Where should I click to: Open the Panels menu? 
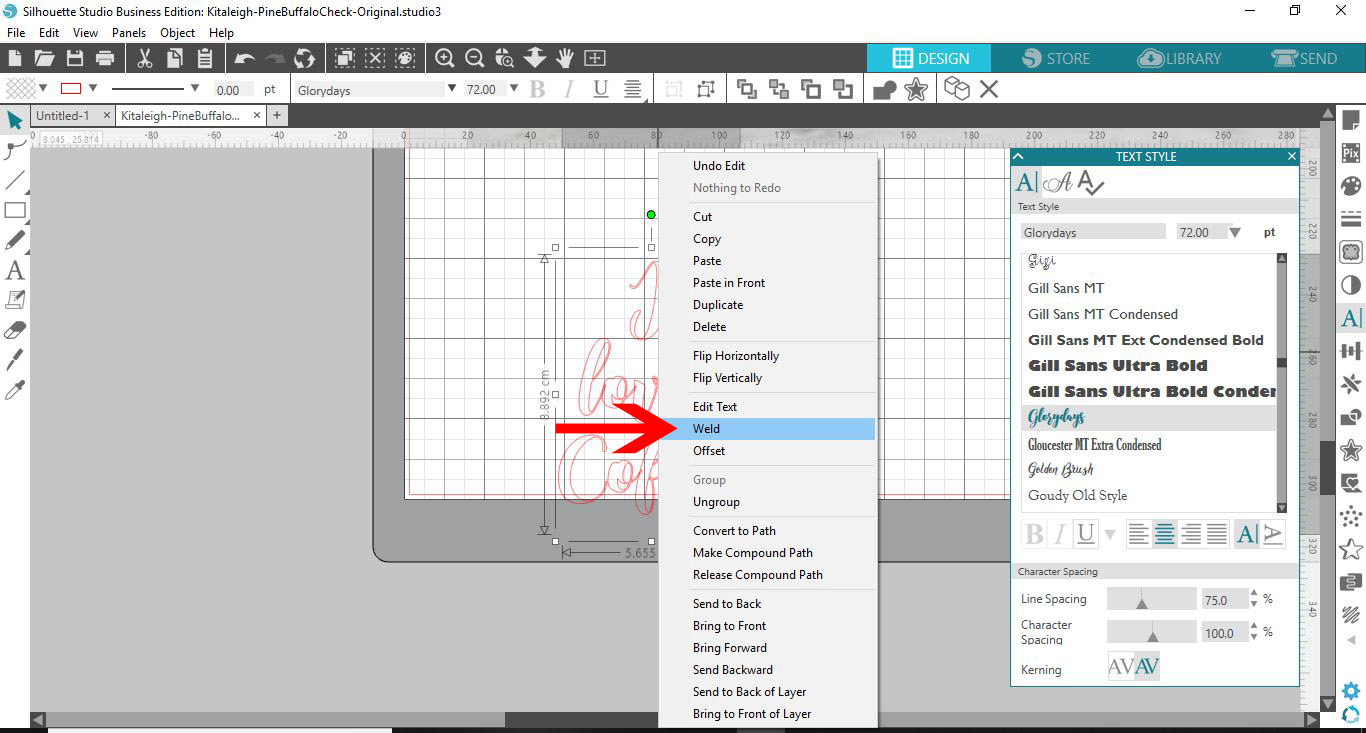pyautogui.click(x=129, y=33)
